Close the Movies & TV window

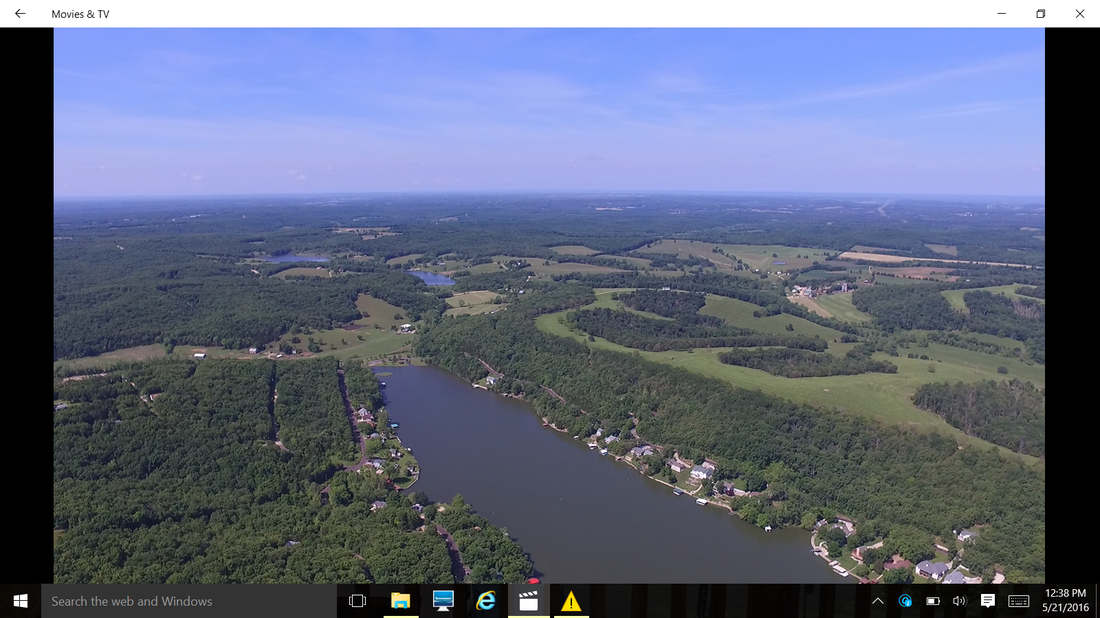tap(1080, 13)
